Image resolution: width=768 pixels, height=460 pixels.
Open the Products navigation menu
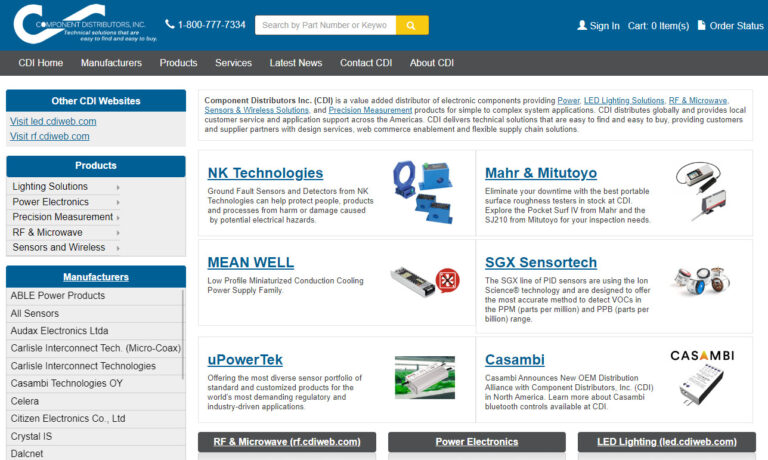[x=178, y=63]
